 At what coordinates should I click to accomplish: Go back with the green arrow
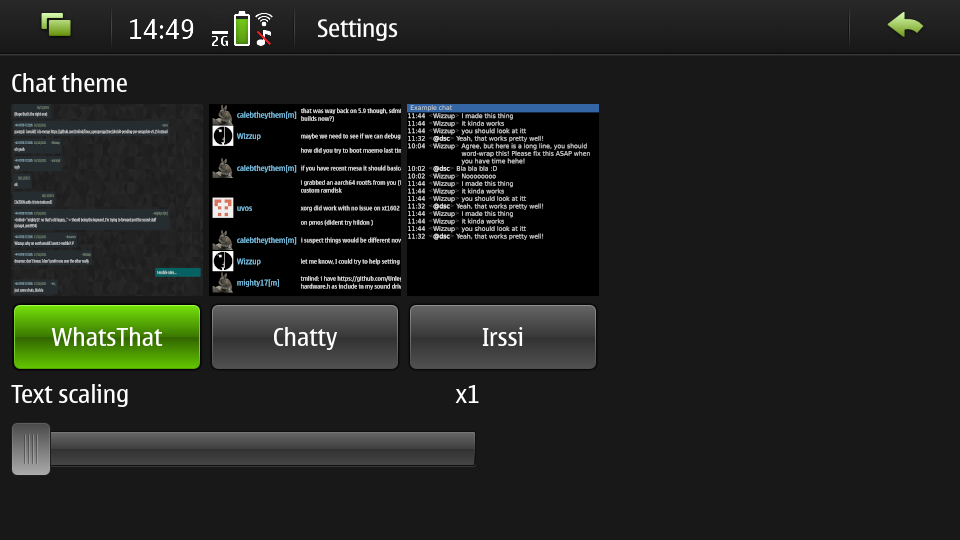click(905, 26)
